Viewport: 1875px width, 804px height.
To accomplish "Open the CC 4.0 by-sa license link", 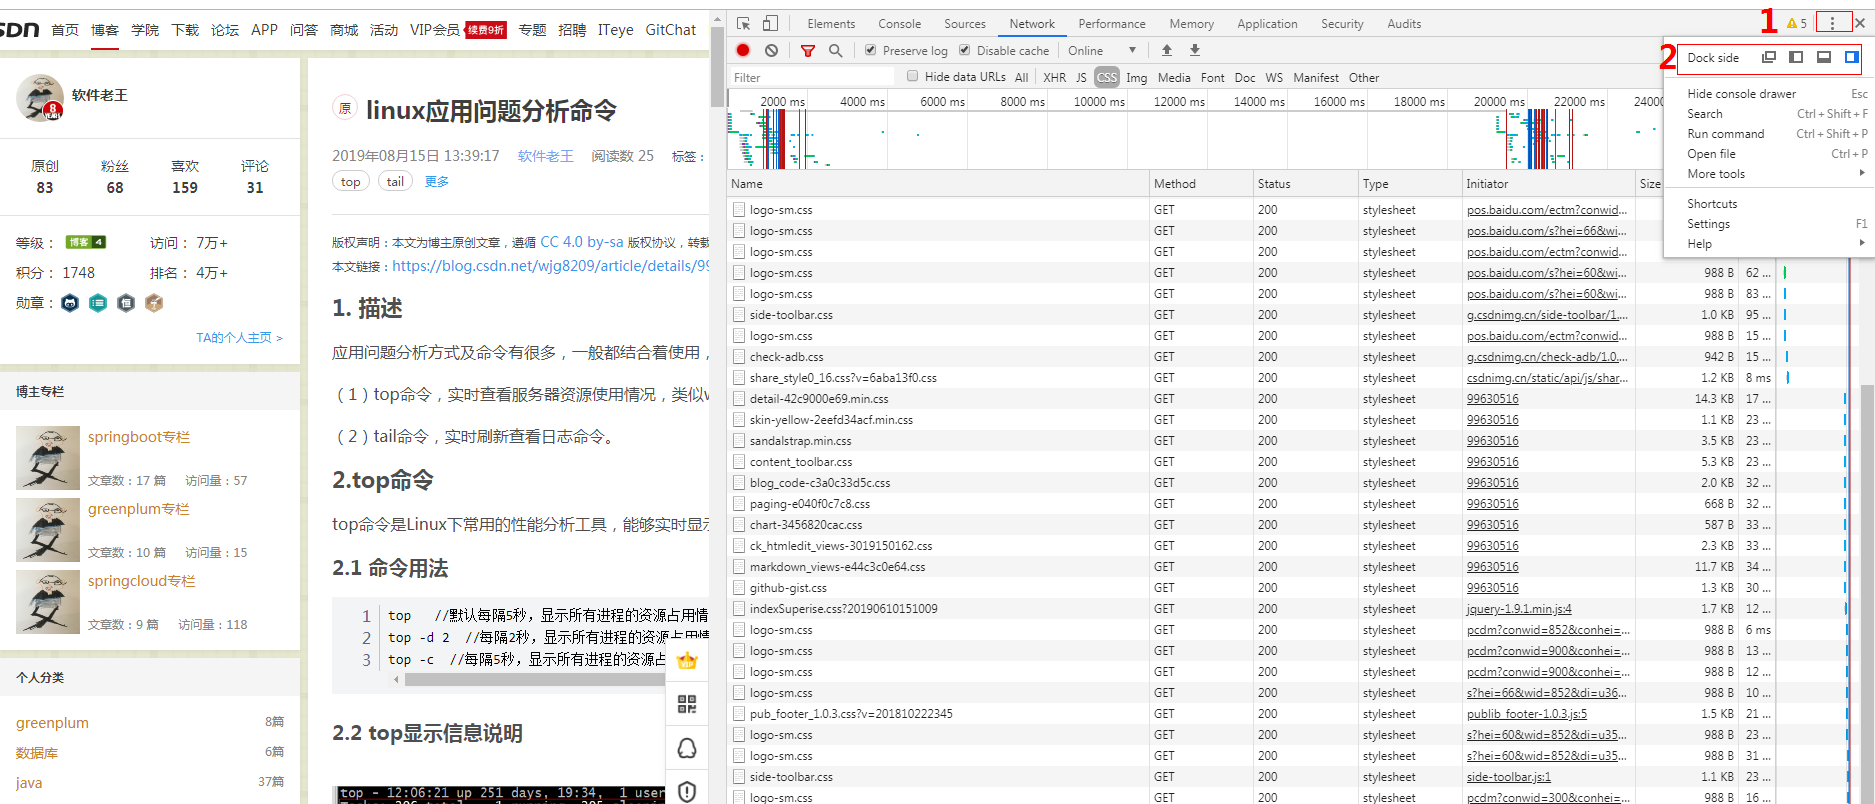I will pos(582,242).
